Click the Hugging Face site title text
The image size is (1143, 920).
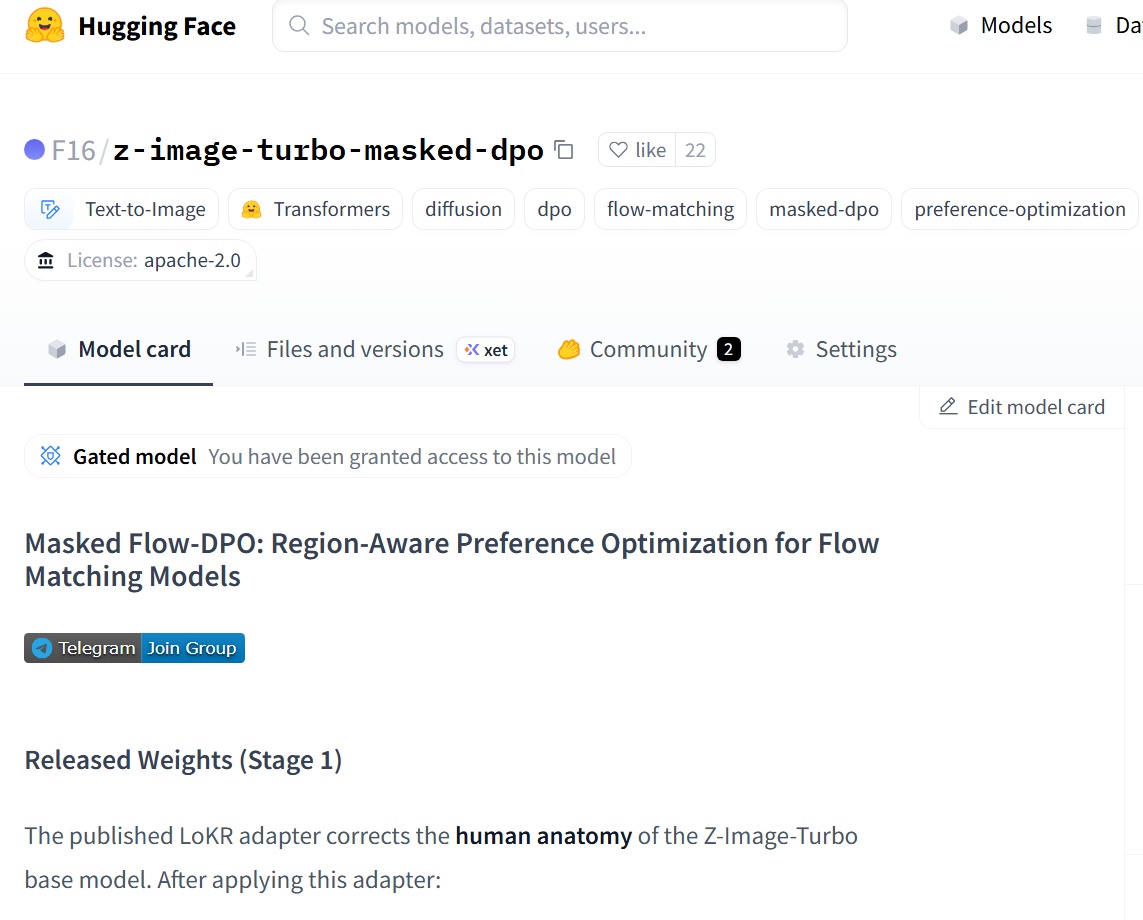(157, 26)
